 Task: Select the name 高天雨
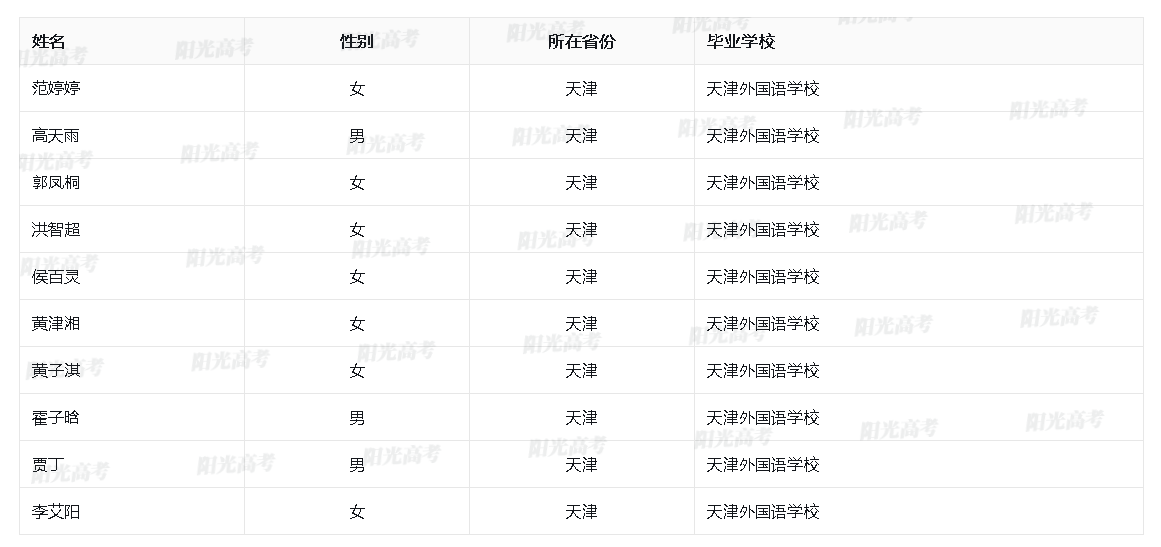tap(56, 135)
